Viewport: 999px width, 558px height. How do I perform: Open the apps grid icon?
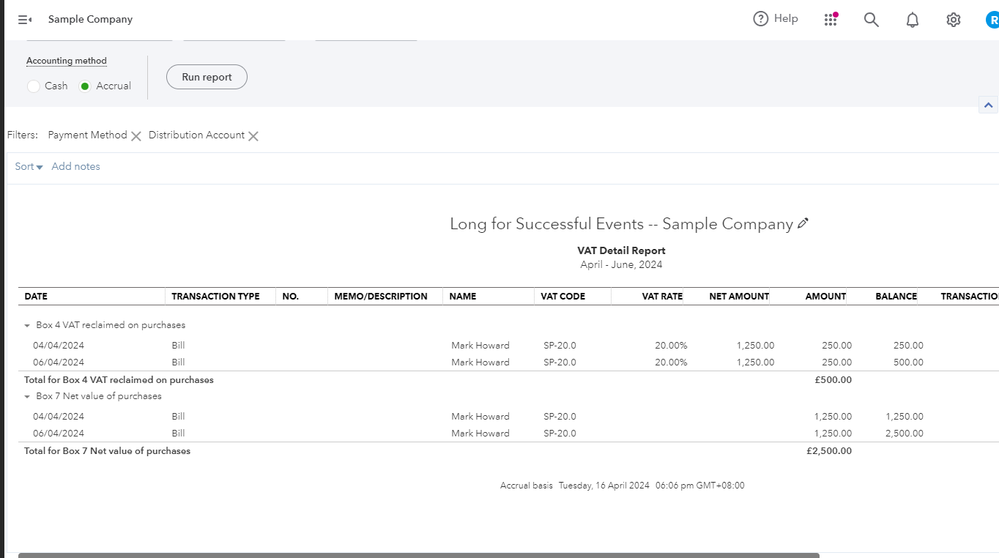pos(831,19)
